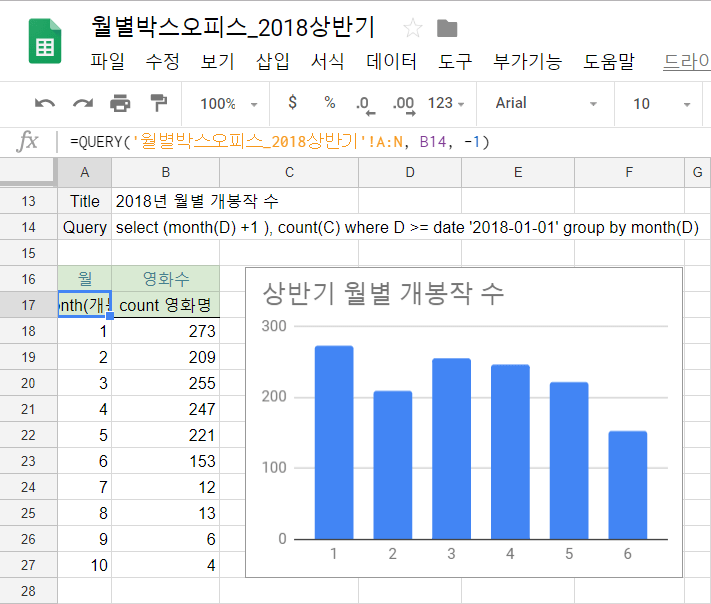Open the font size 10 dropdown
Viewport: 711px width, 604px height.
tap(660, 104)
